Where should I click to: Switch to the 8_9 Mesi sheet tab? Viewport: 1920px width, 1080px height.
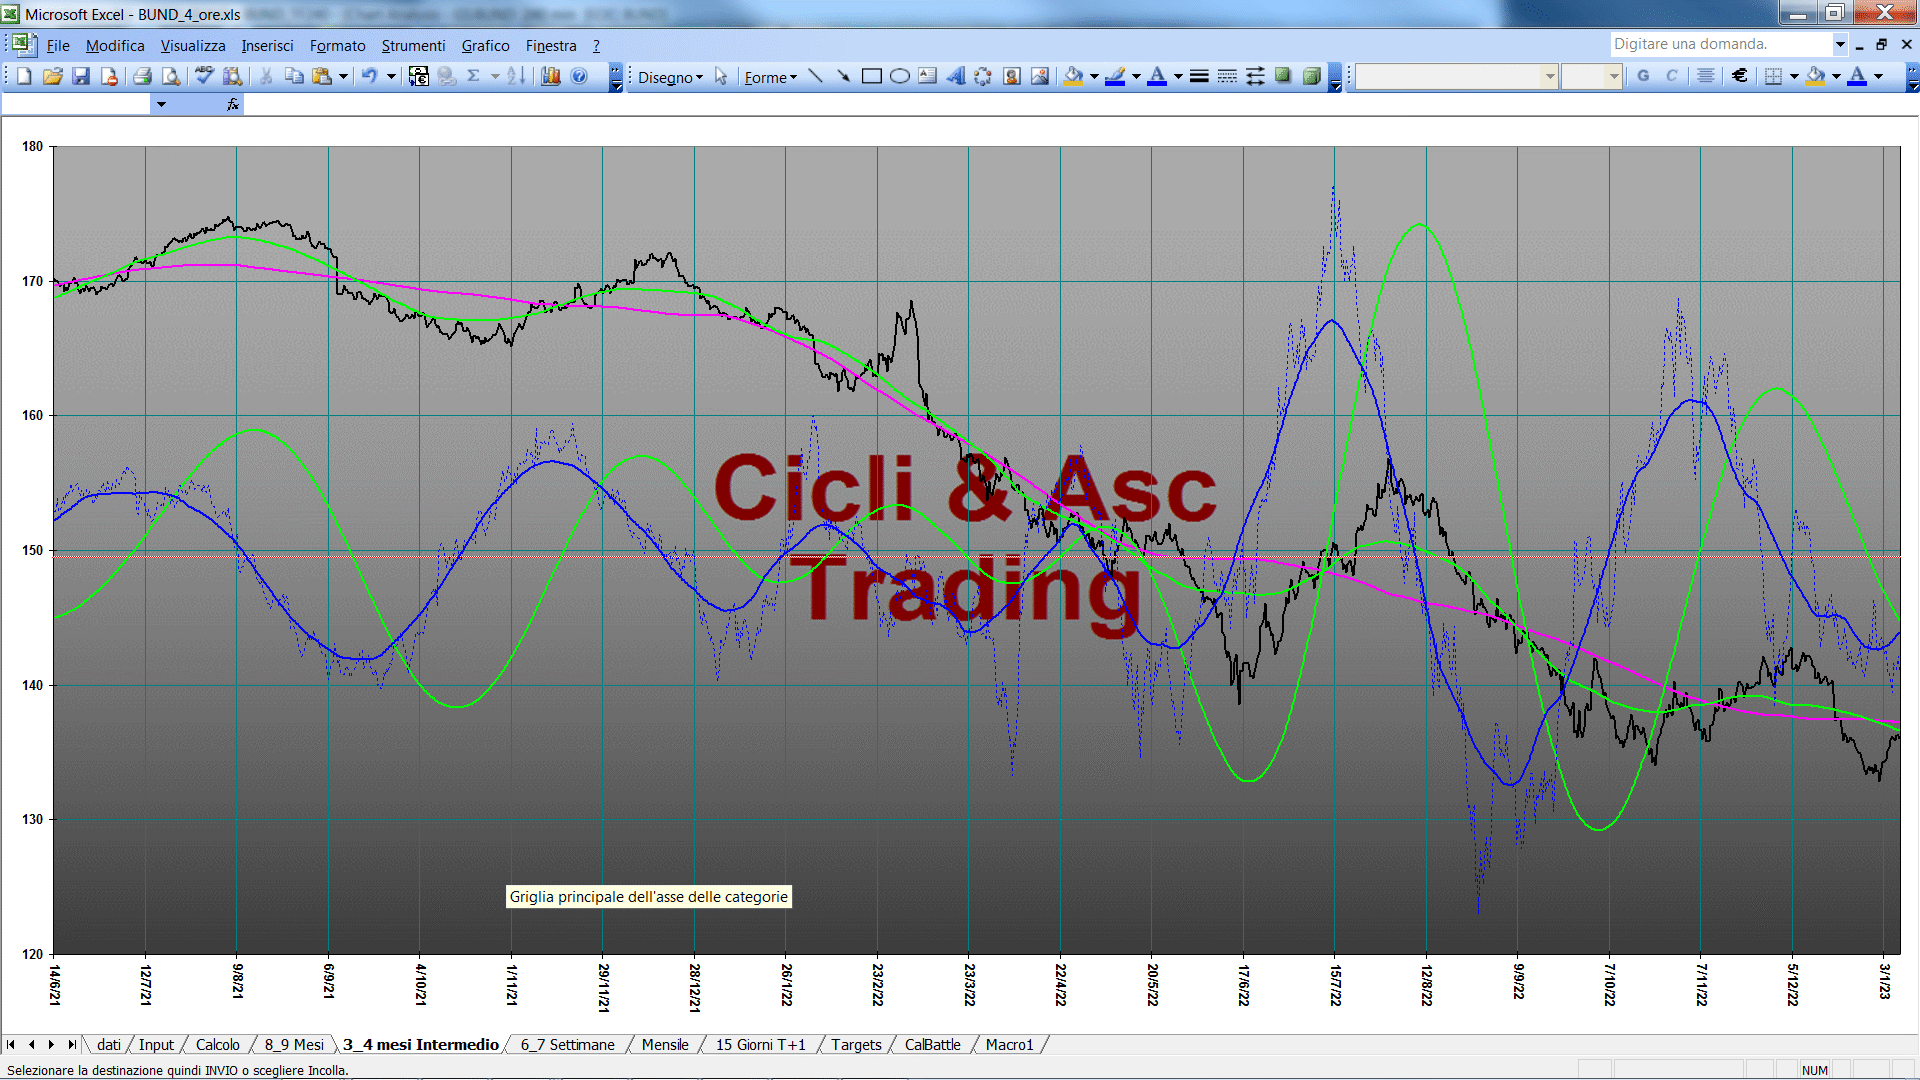(x=293, y=1045)
